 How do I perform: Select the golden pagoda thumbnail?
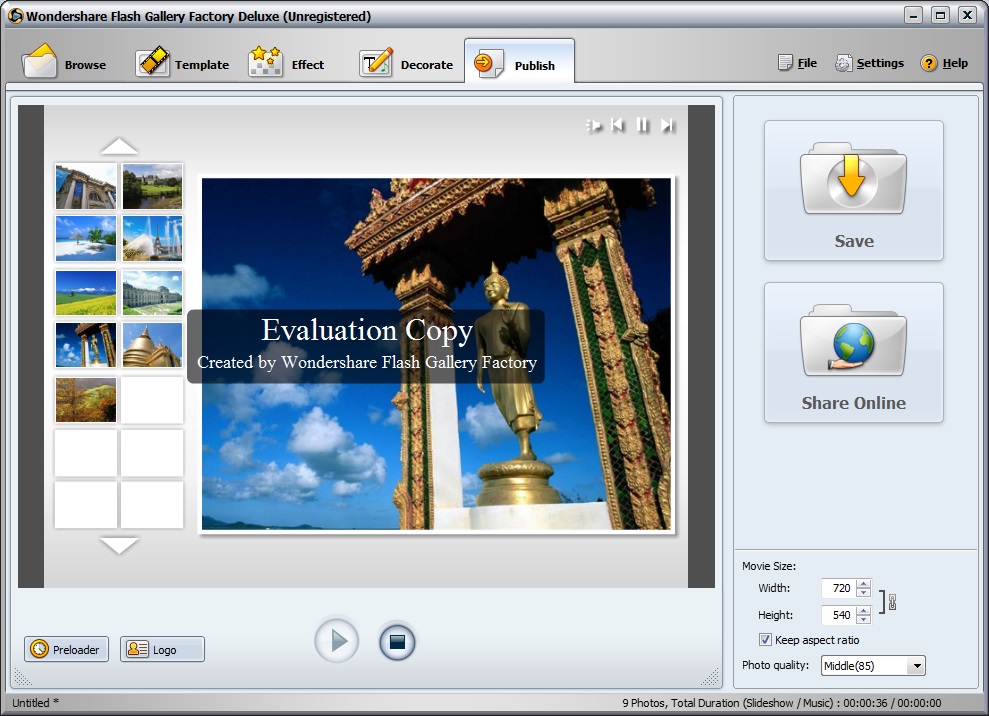coord(151,346)
